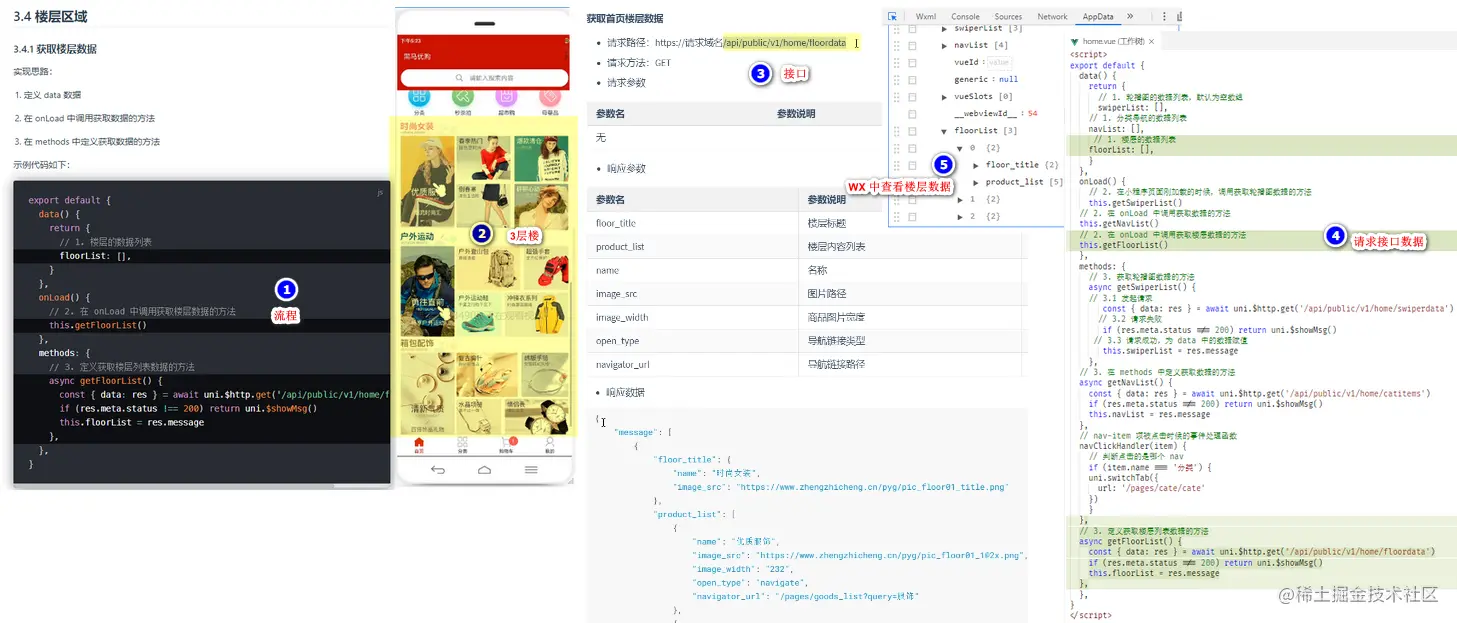
Task: Close the home.vue editor tab
Action: pos(1151,41)
